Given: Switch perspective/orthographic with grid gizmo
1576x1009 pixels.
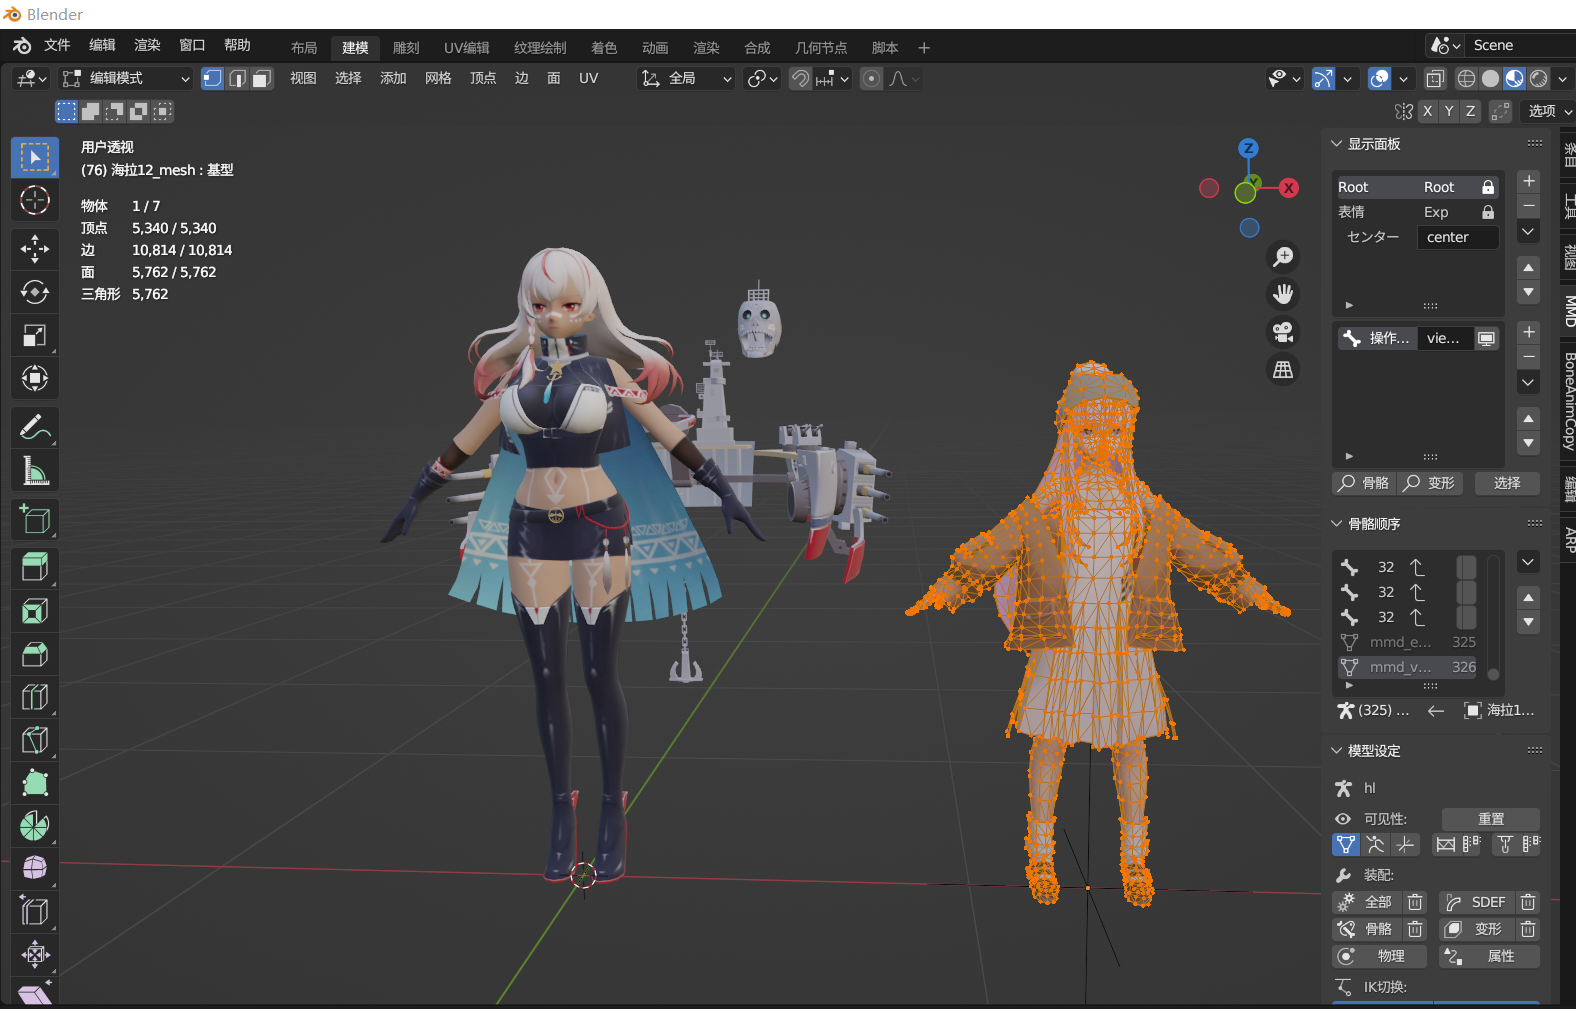Looking at the screenshot, I should click(1283, 369).
